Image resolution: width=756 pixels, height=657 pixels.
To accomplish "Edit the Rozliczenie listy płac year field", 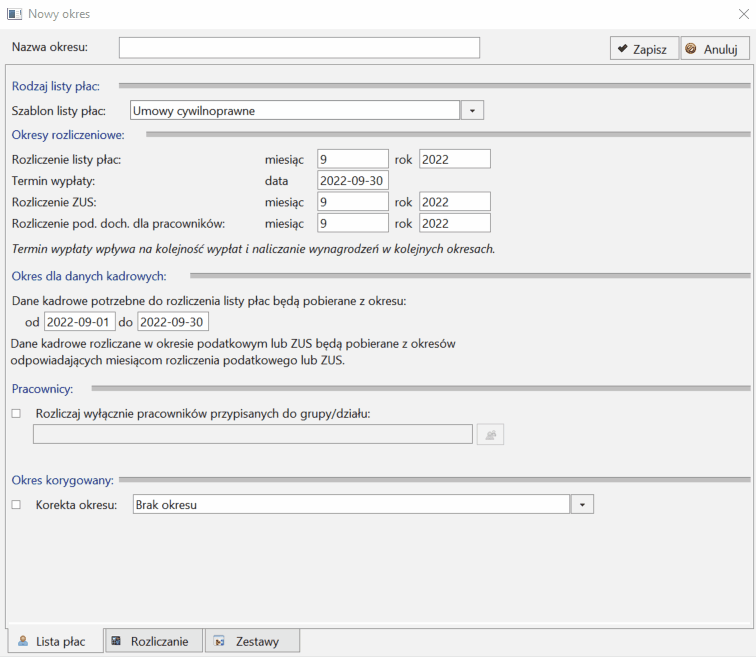I will coord(455,159).
